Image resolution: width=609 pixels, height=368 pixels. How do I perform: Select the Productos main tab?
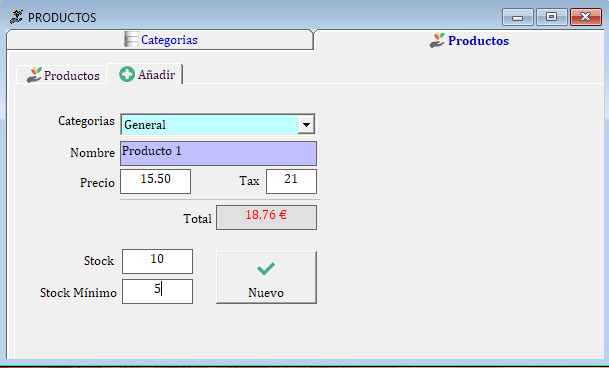tap(460, 40)
